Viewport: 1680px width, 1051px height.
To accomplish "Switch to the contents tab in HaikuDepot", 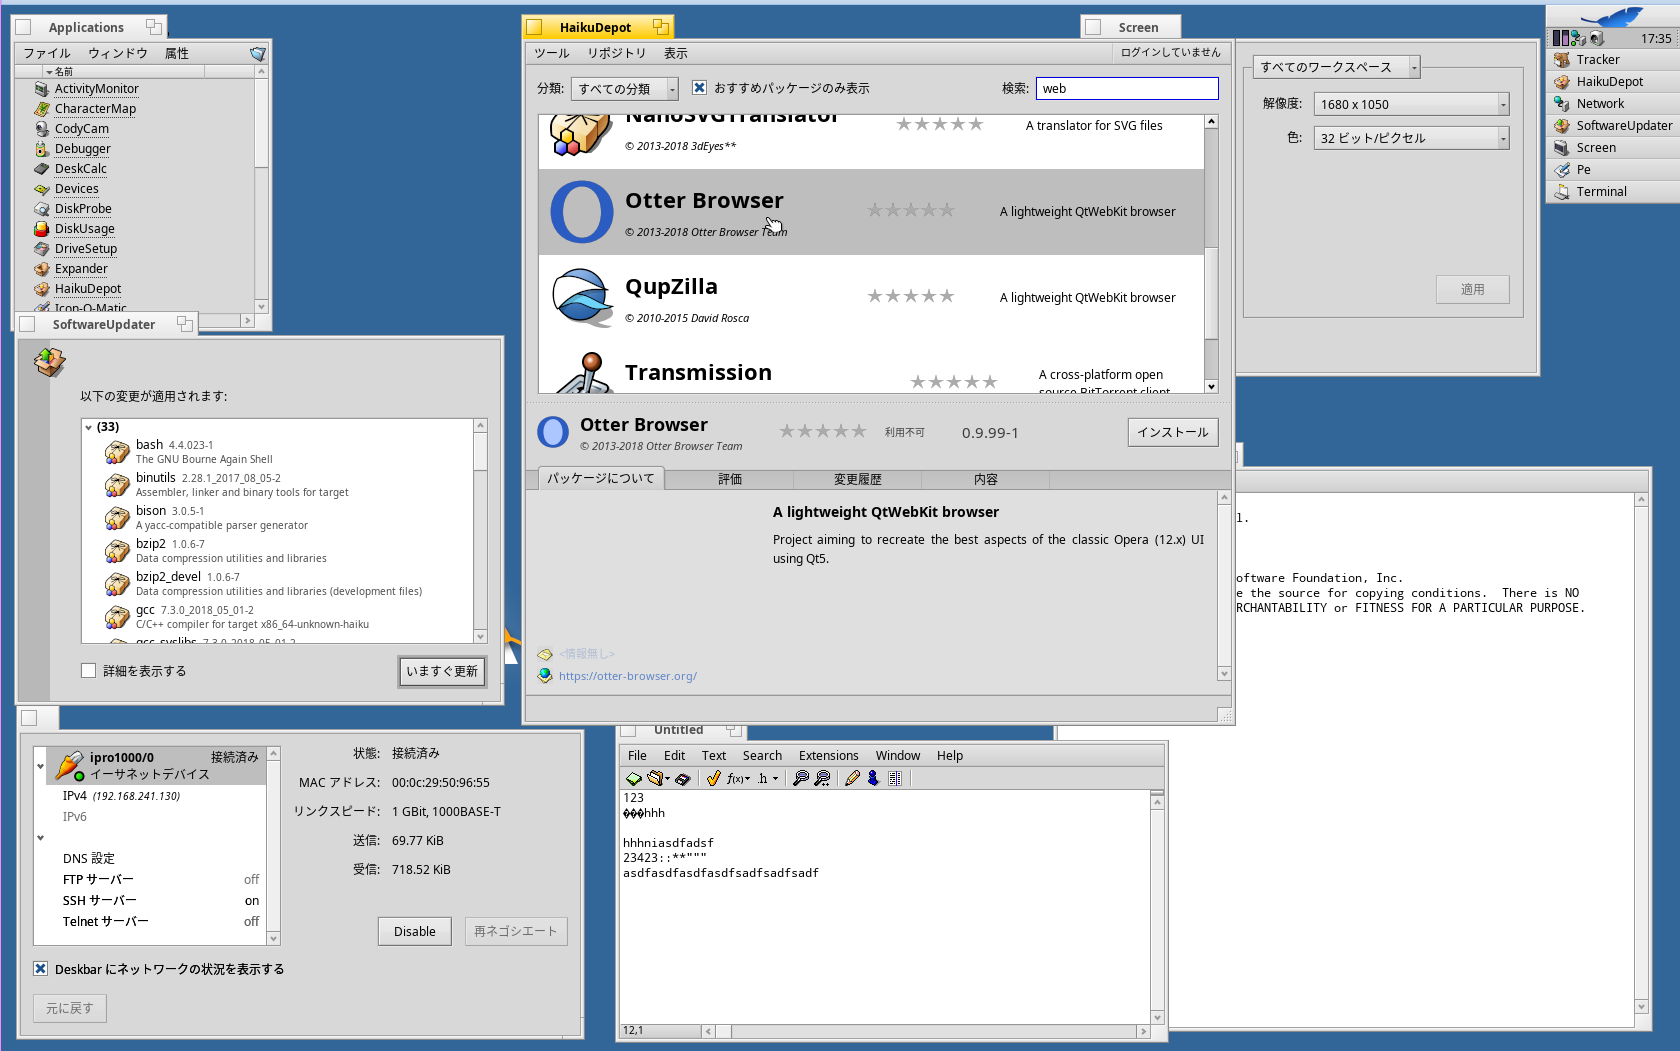I will click(x=986, y=480).
